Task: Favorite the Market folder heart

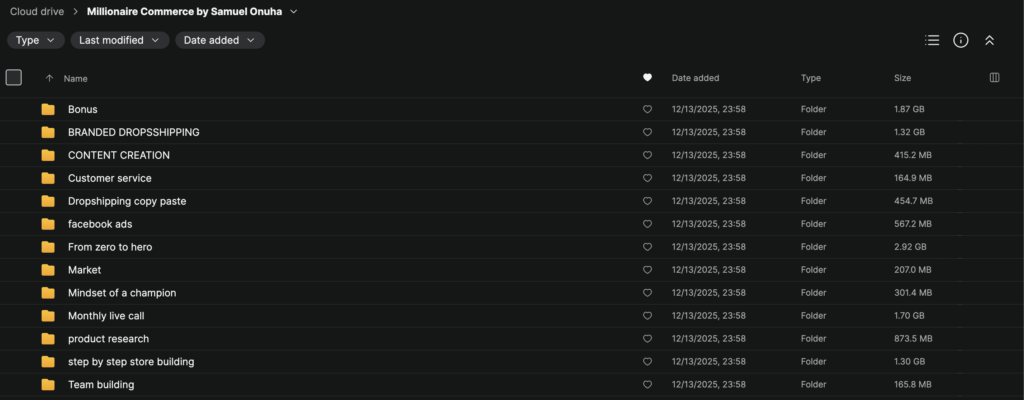Action: click(647, 270)
